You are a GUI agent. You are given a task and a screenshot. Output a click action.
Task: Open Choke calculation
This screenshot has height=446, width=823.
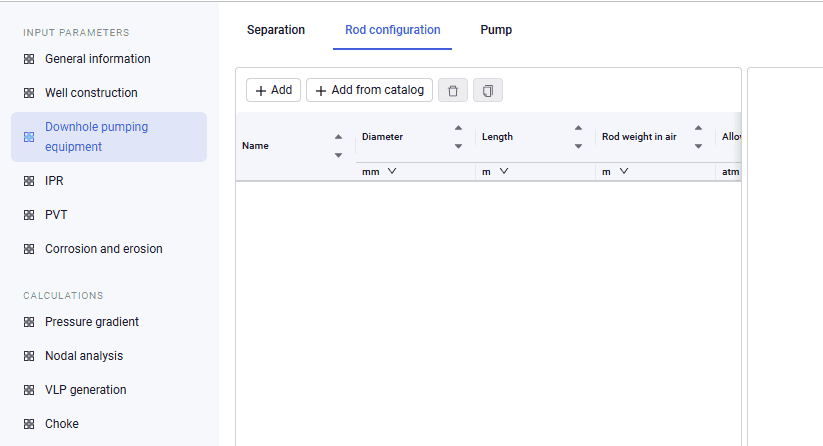pyautogui.click(x=62, y=424)
